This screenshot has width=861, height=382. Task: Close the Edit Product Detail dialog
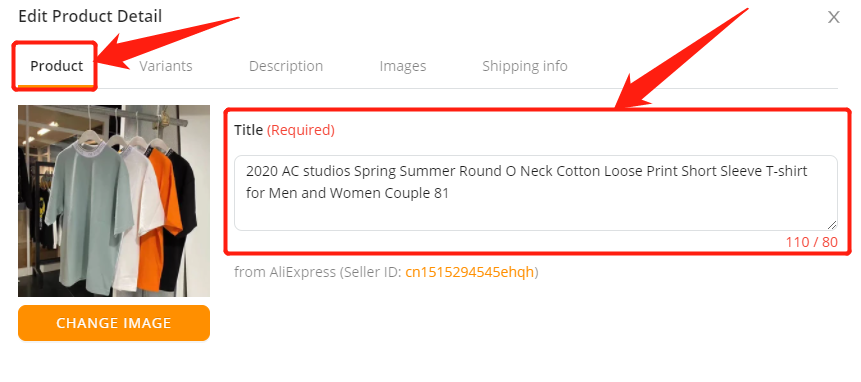(x=834, y=18)
